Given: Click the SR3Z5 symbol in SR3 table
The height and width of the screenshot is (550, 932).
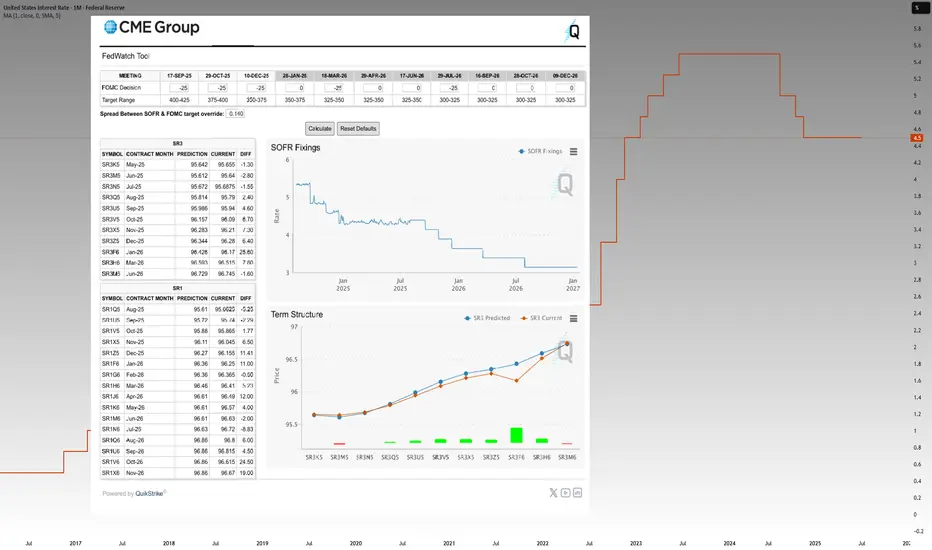Looking at the screenshot, I should (x=111, y=241).
